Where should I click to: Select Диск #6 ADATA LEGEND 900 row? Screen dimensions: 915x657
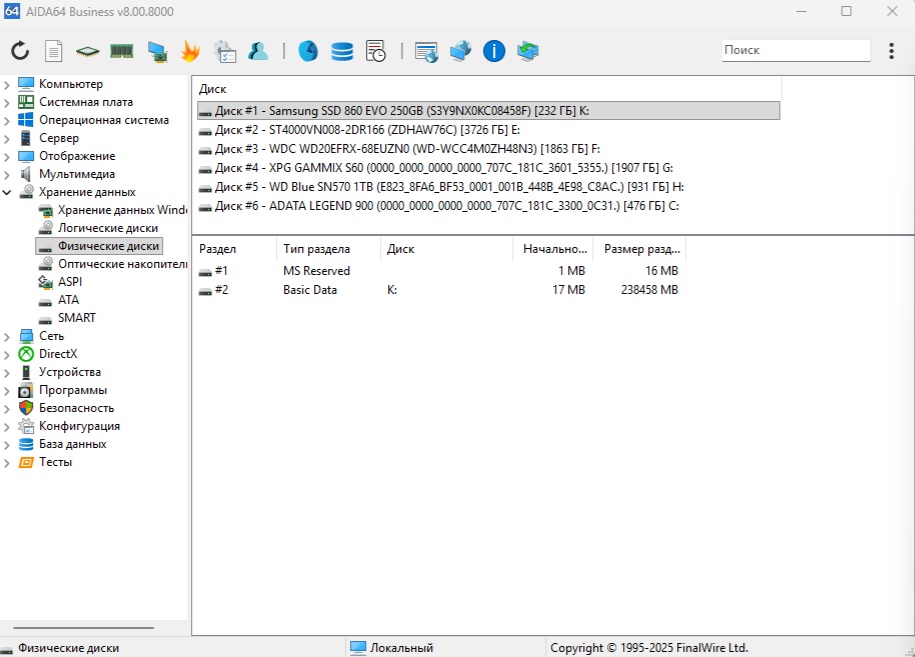click(488, 206)
